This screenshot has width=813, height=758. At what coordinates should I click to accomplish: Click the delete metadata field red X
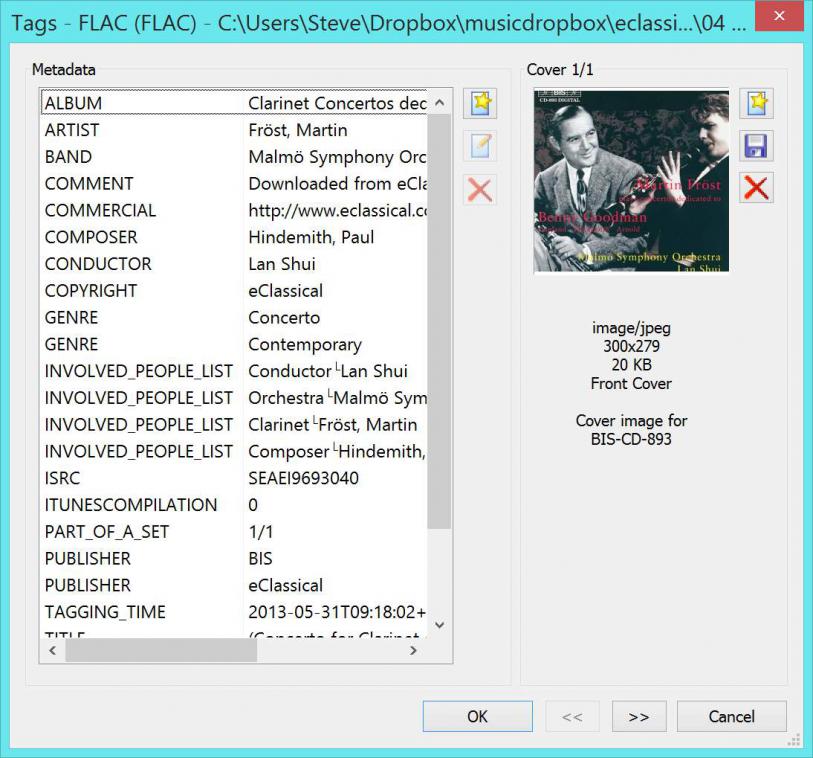[x=480, y=189]
